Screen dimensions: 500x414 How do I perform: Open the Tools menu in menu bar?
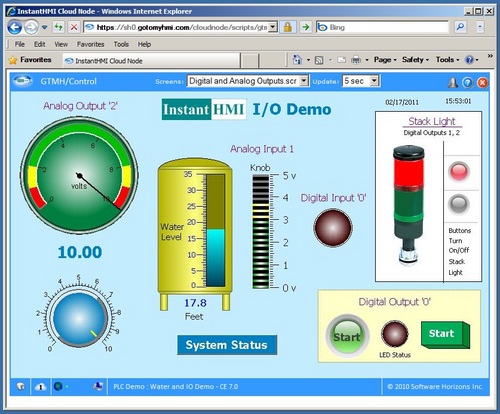pos(121,44)
